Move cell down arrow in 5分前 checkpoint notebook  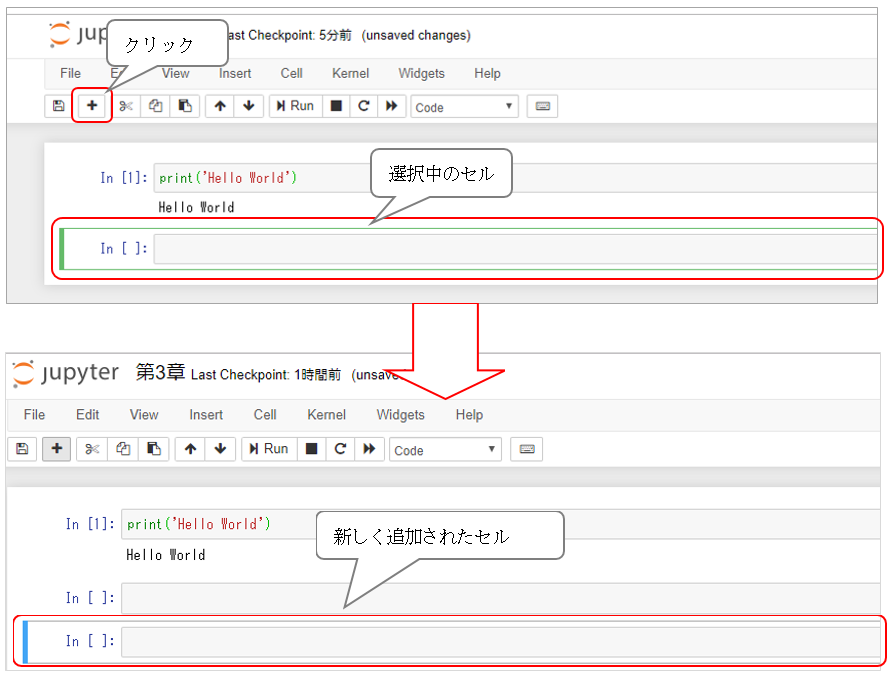click(x=247, y=106)
